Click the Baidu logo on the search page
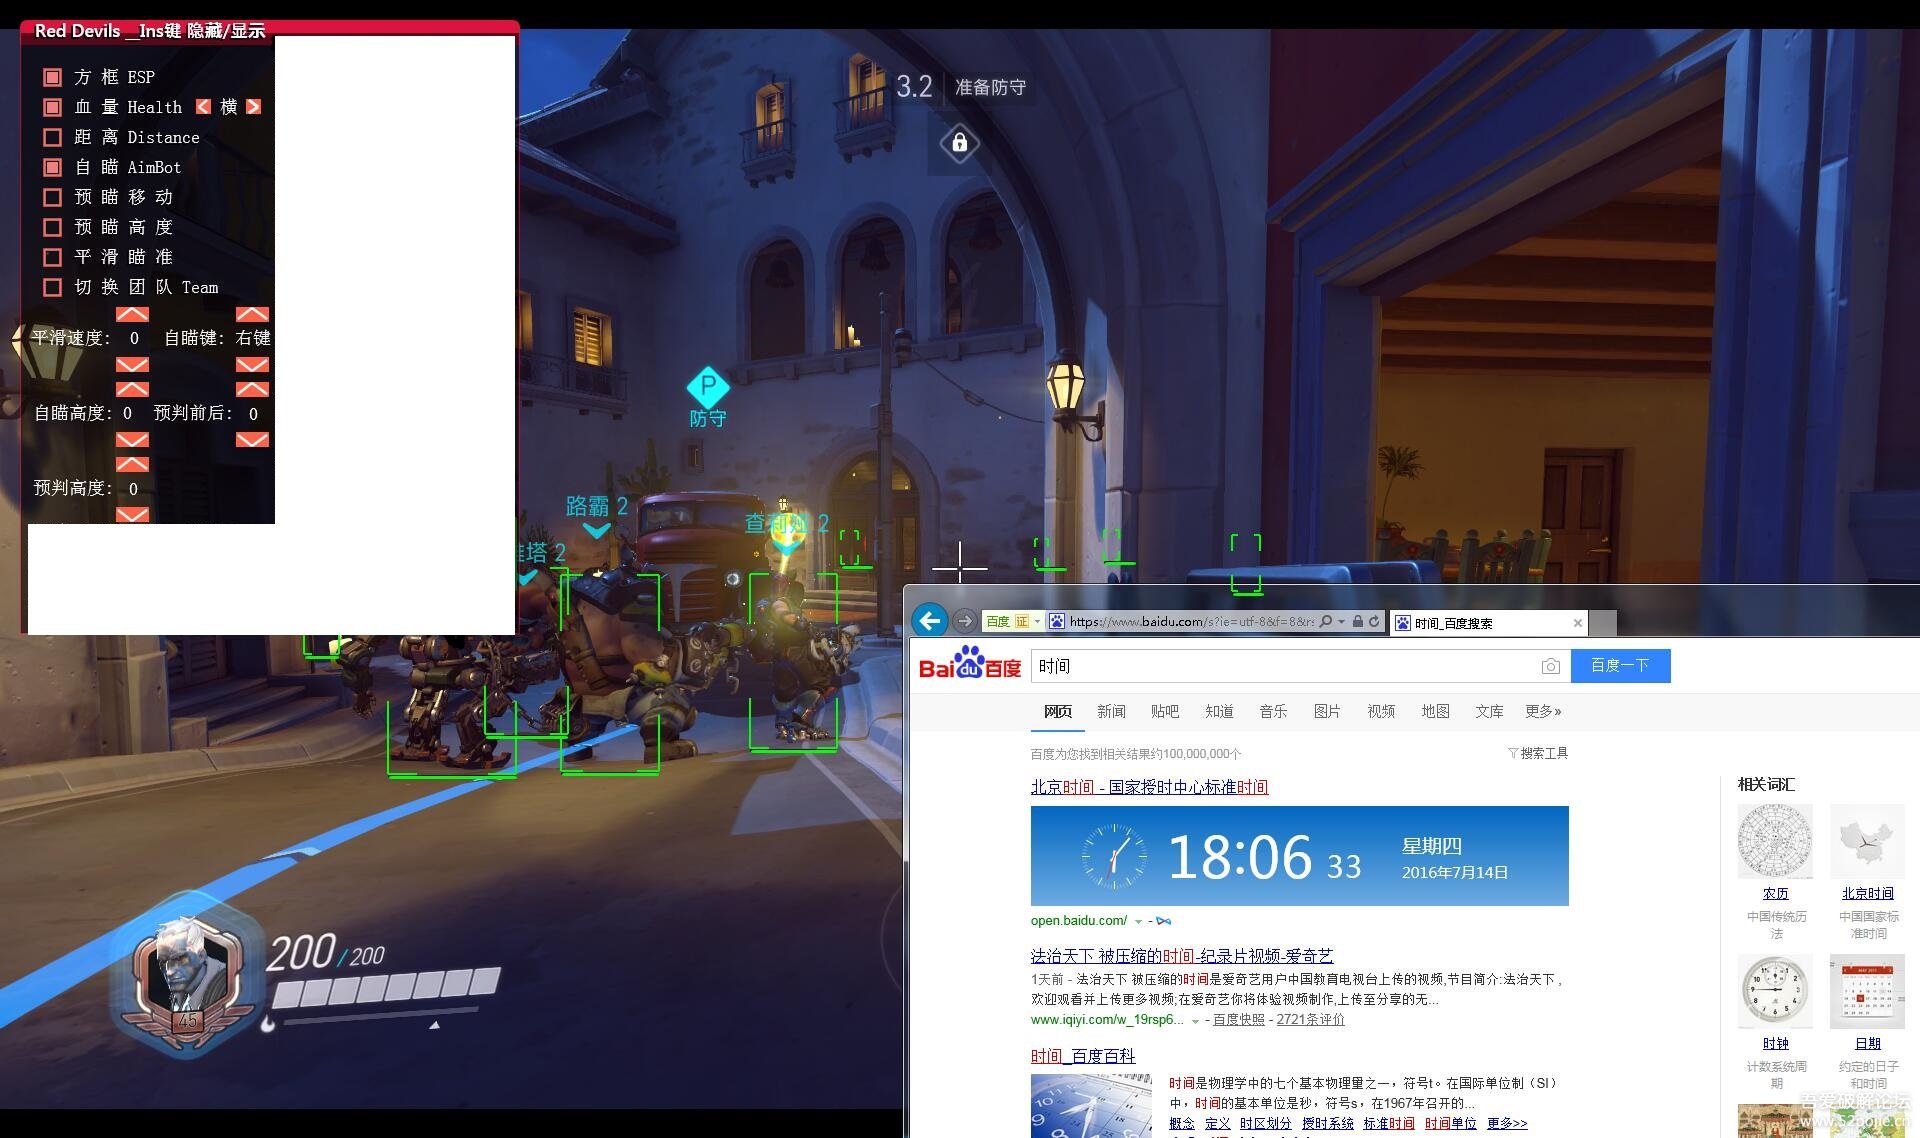Viewport: 1920px width, 1138px height. coord(970,664)
